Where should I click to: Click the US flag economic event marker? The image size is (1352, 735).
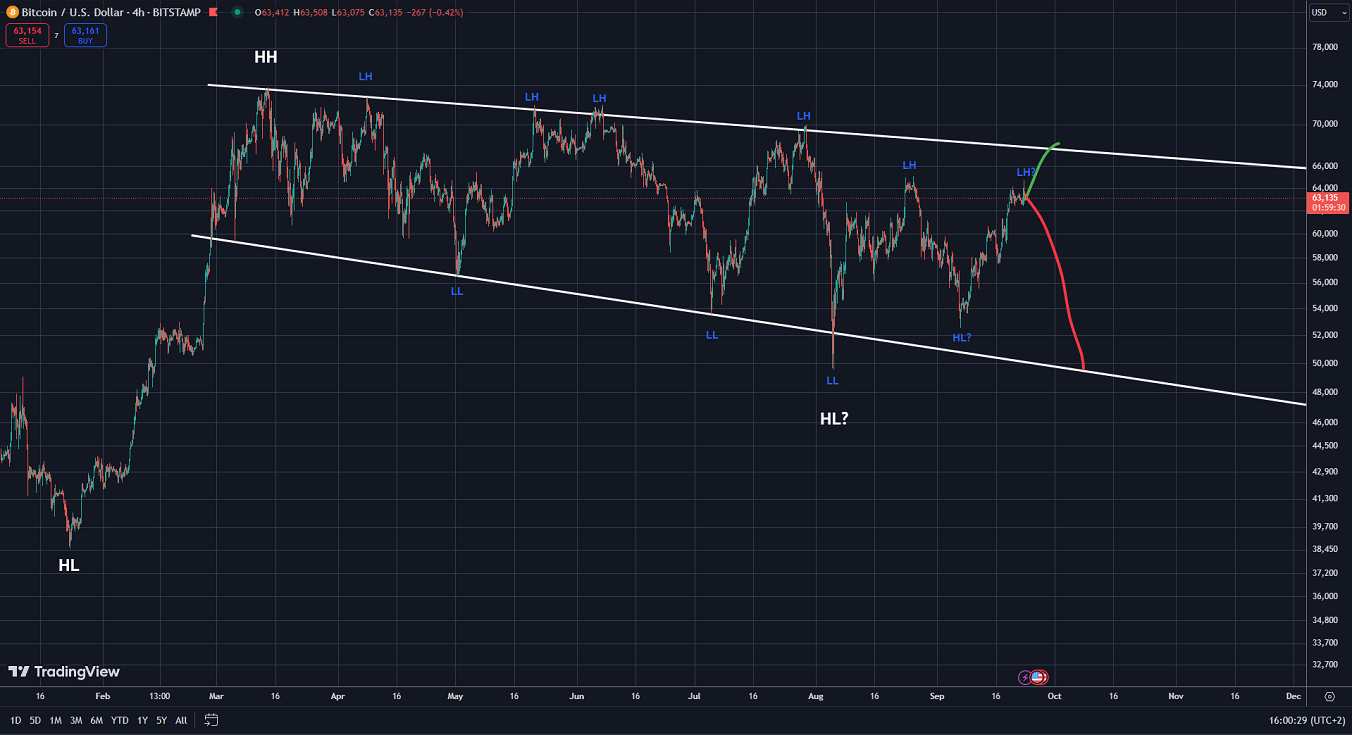[x=1039, y=677]
